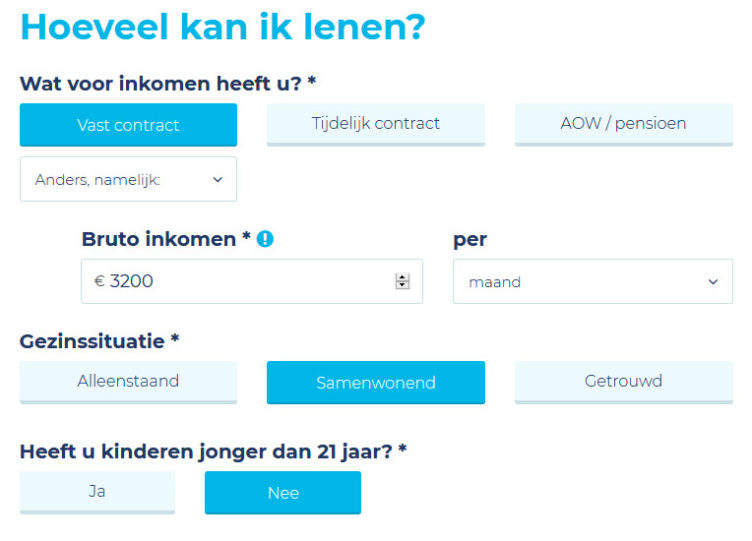The height and width of the screenshot is (541, 752).
Task: Click the info icon beside Bruto inkomen
Action: (265, 240)
